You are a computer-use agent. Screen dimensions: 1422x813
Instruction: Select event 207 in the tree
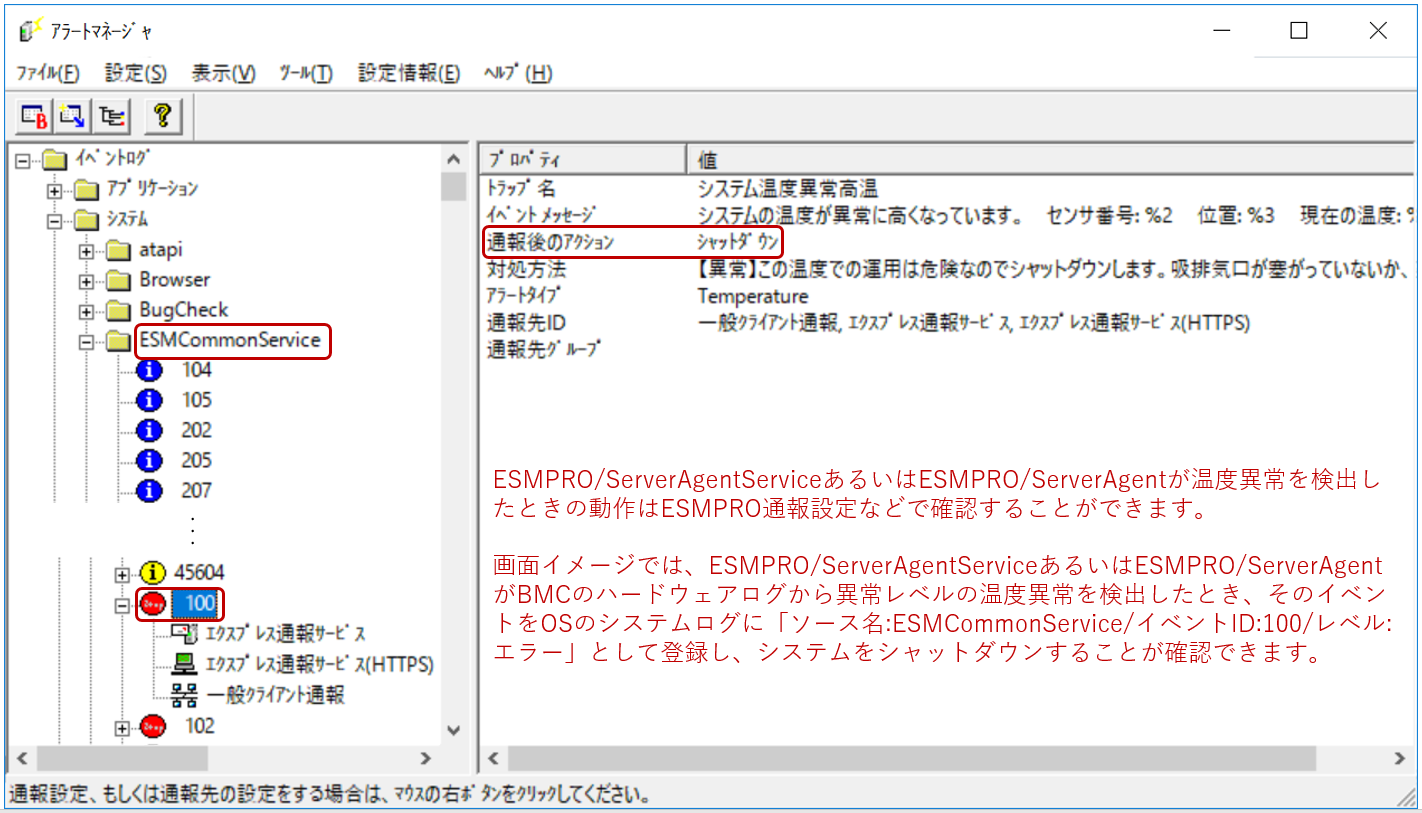tap(197, 491)
